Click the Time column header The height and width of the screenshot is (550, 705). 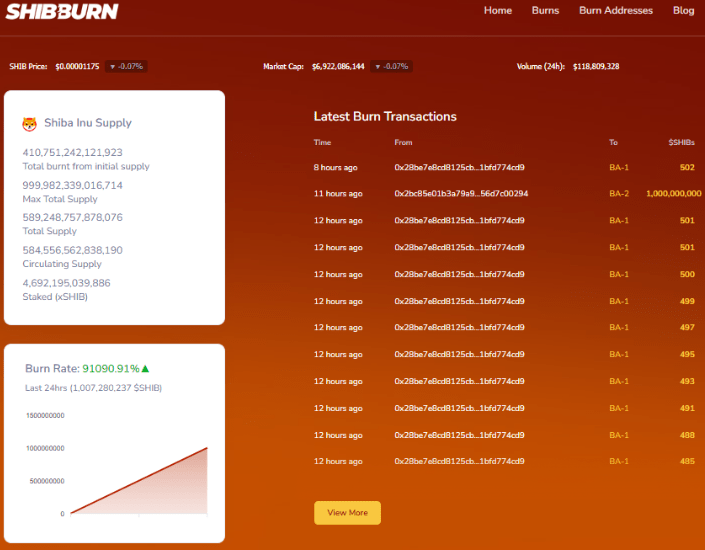click(x=322, y=143)
